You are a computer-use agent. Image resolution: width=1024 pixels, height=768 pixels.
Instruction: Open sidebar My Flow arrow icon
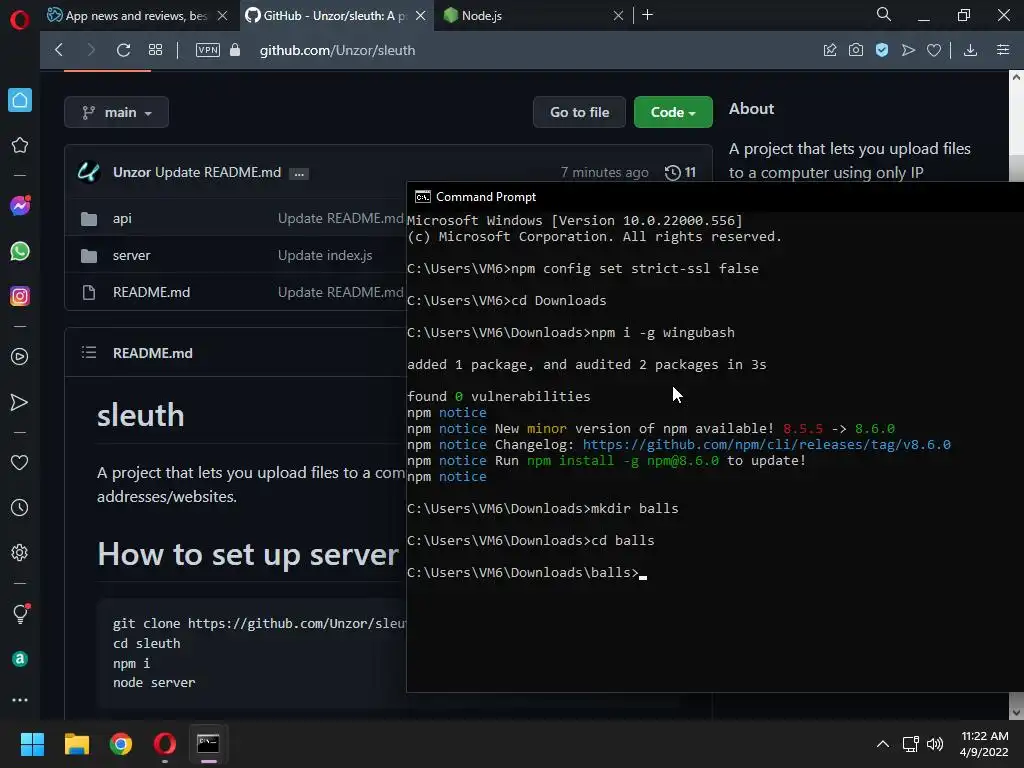[20, 402]
